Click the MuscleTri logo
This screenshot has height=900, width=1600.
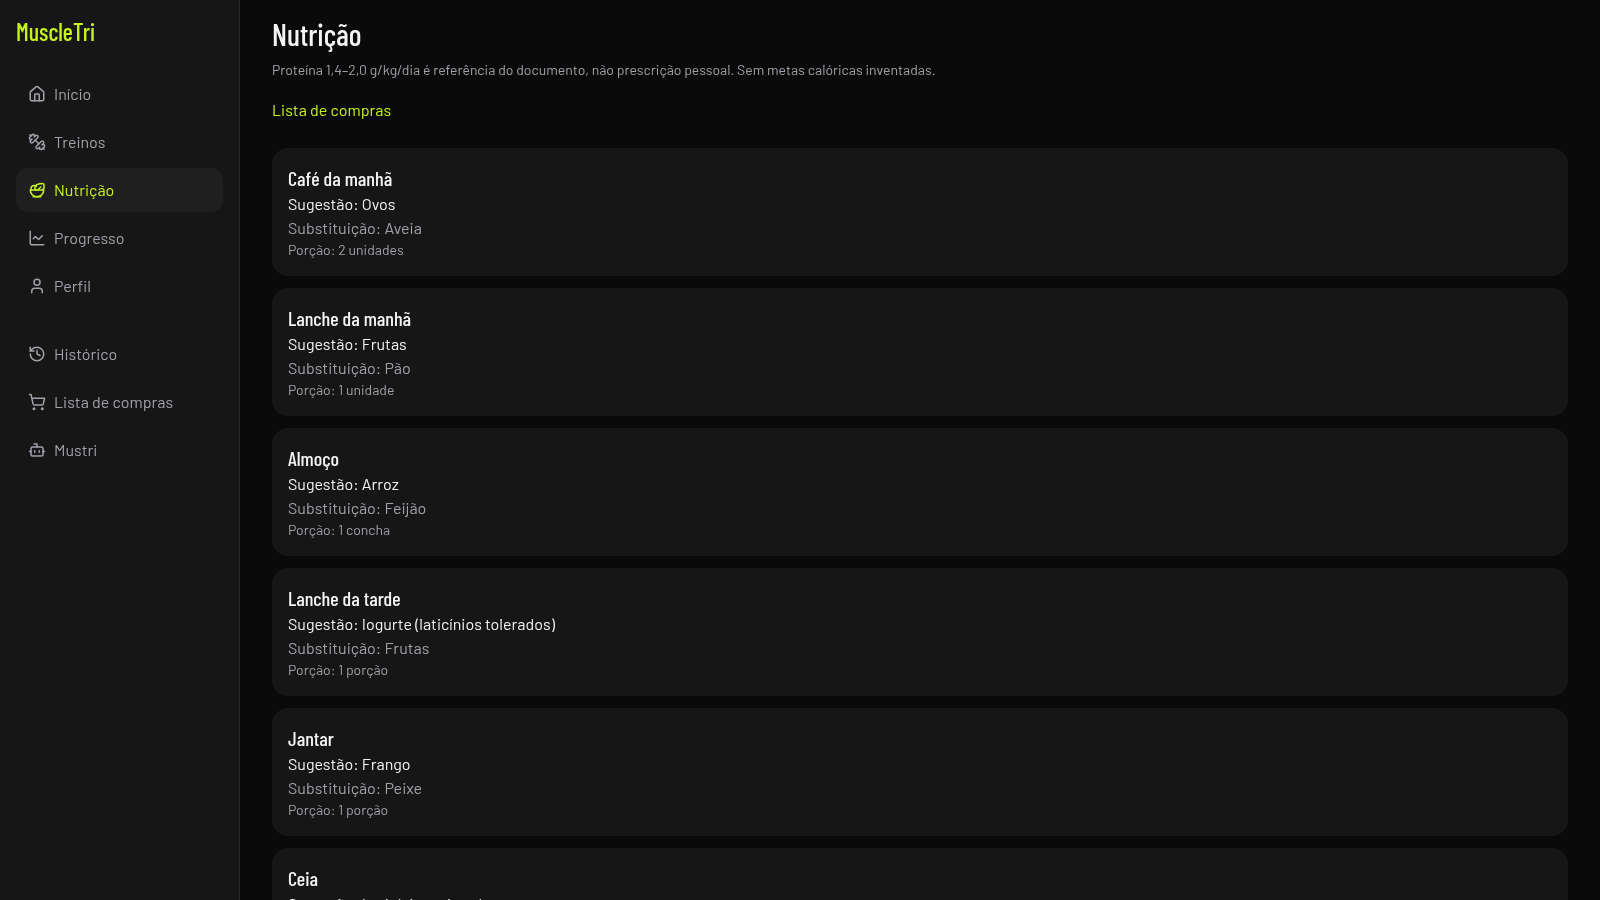[56, 32]
